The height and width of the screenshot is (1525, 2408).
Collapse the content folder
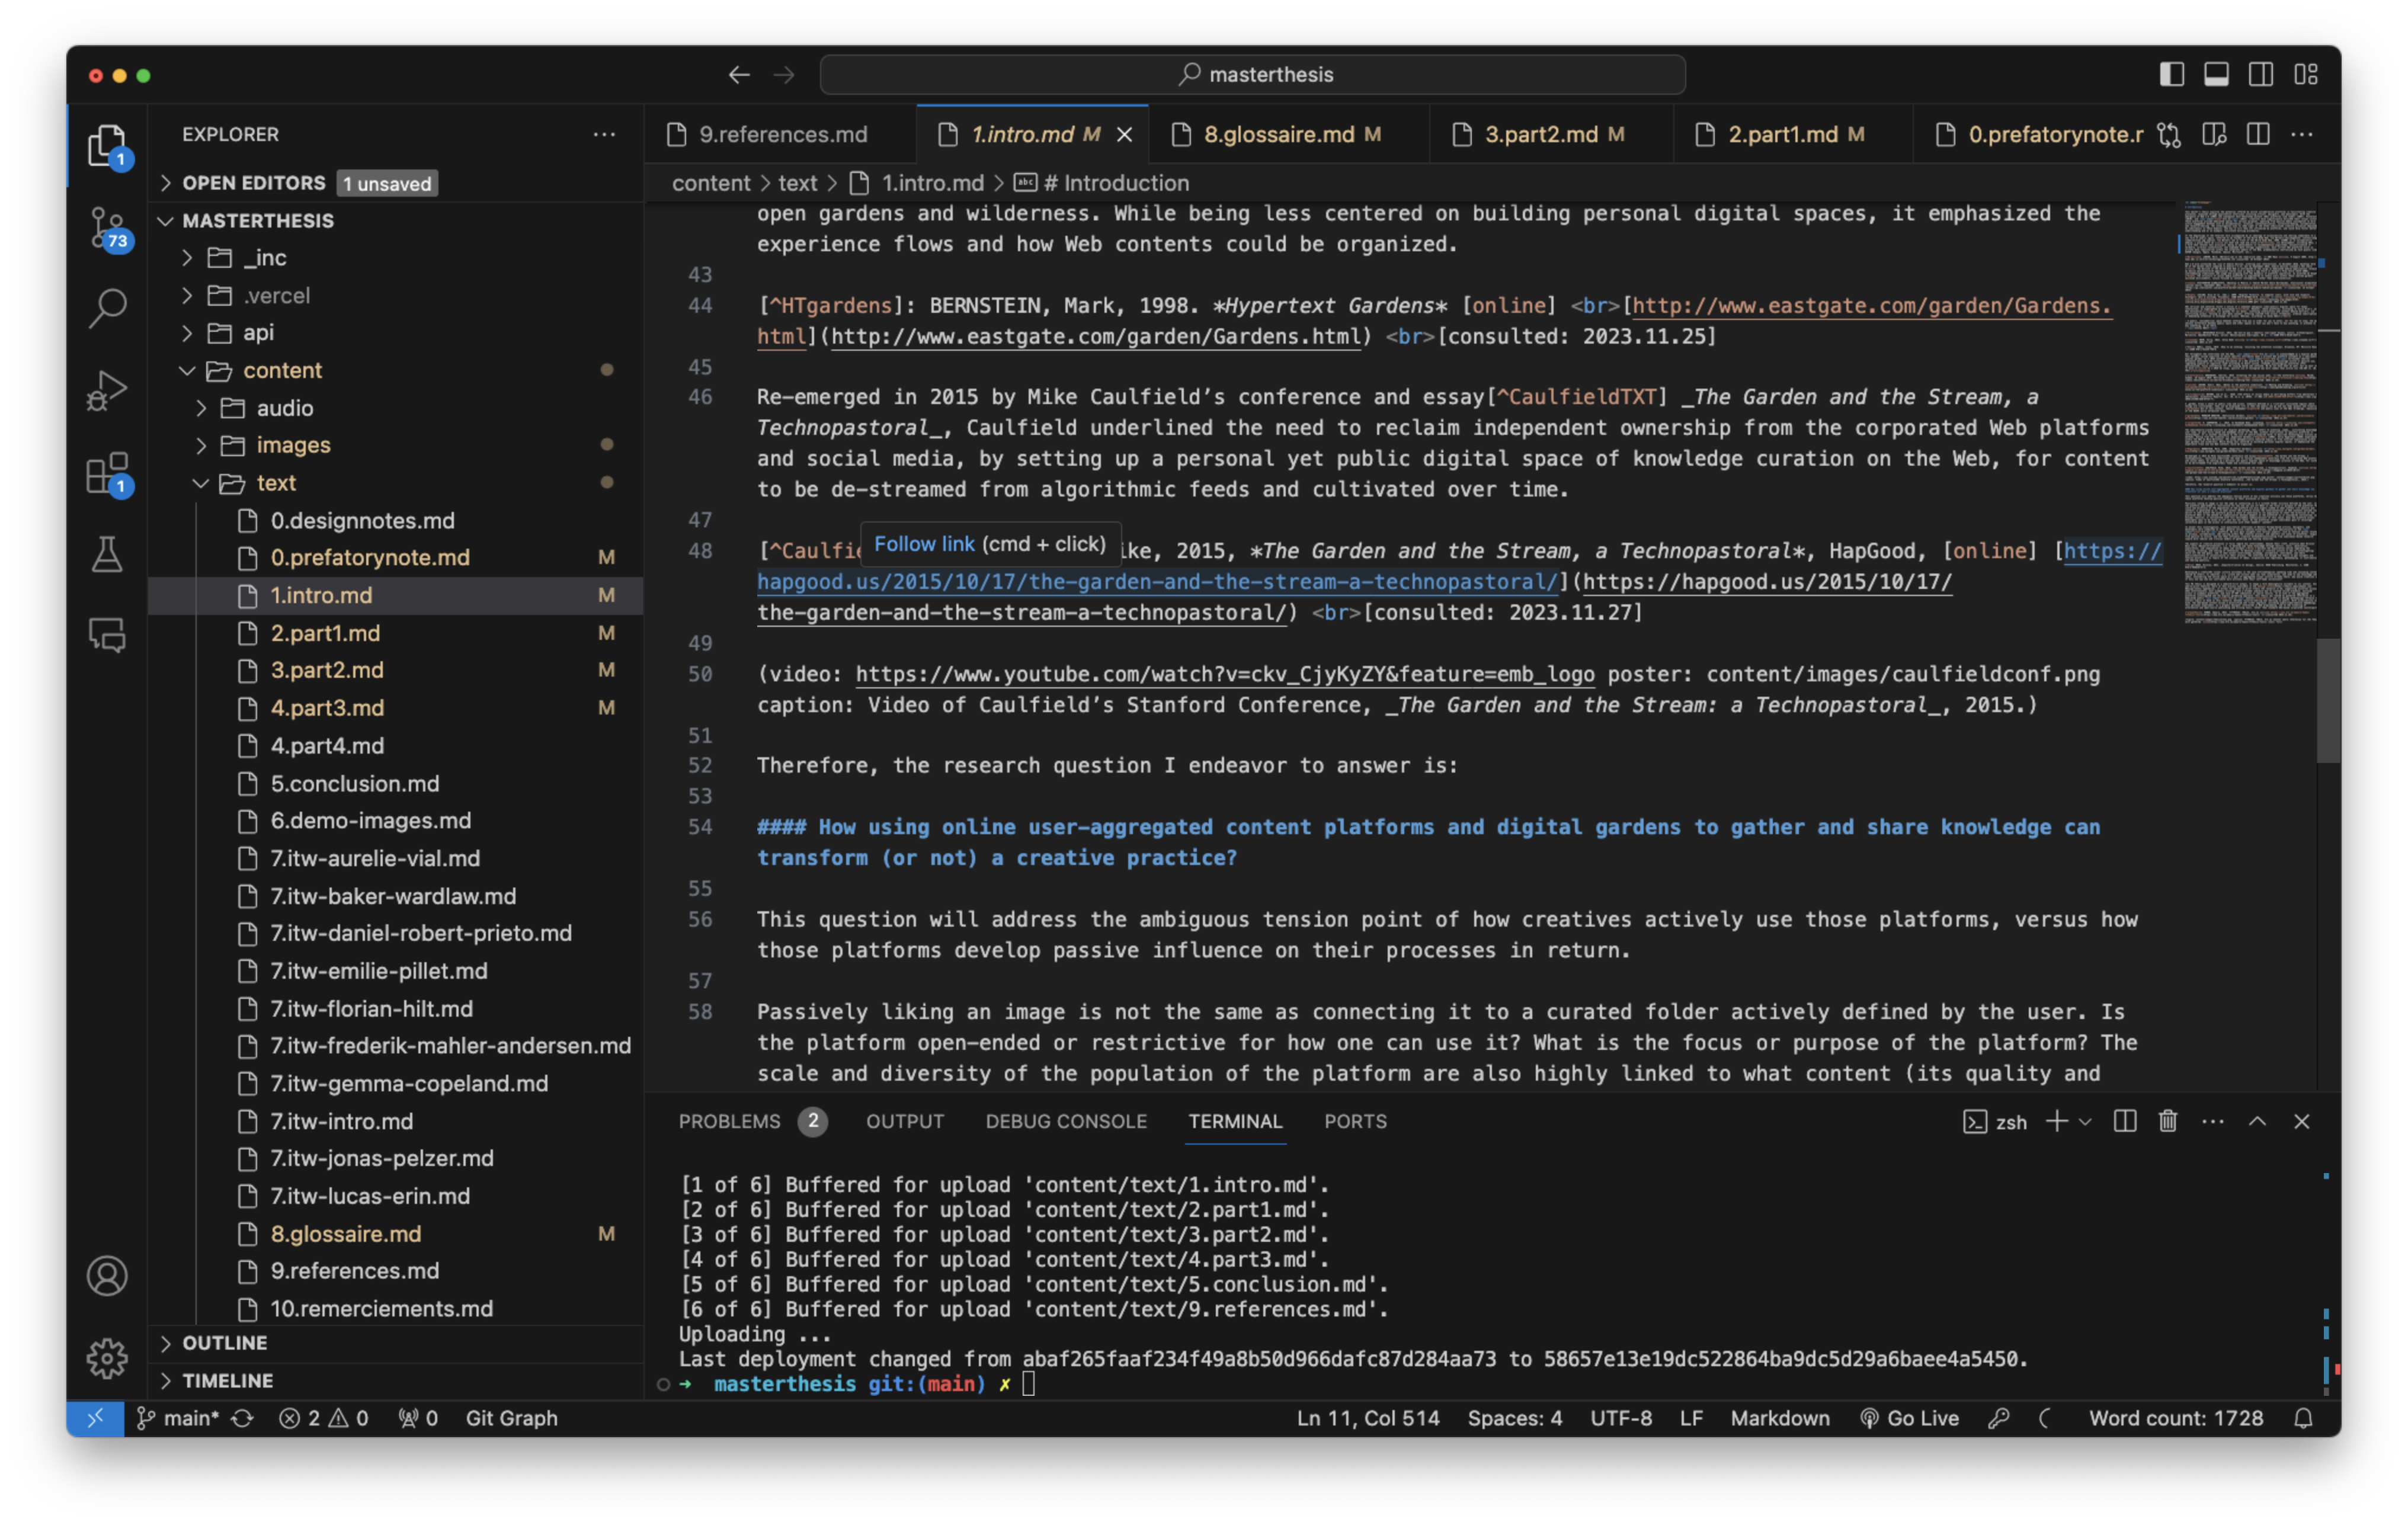pos(282,370)
